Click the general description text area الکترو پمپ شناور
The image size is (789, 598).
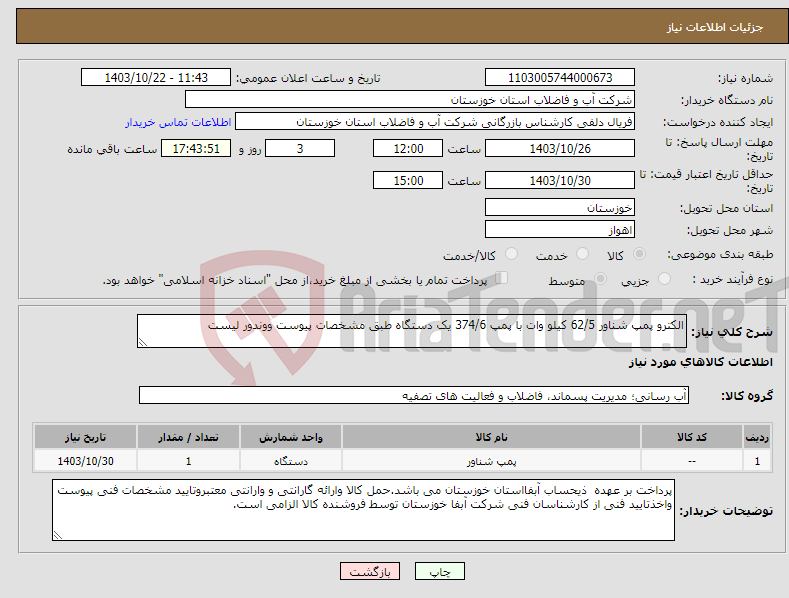pyautogui.click(x=412, y=331)
